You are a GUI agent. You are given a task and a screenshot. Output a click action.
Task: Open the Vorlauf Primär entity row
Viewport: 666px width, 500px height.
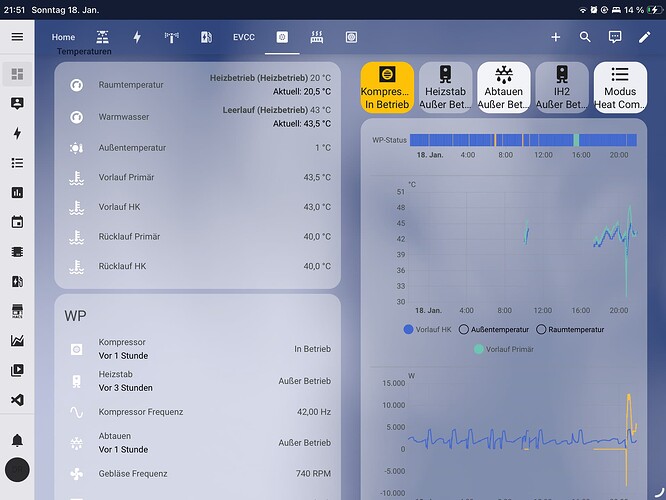(x=198, y=178)
